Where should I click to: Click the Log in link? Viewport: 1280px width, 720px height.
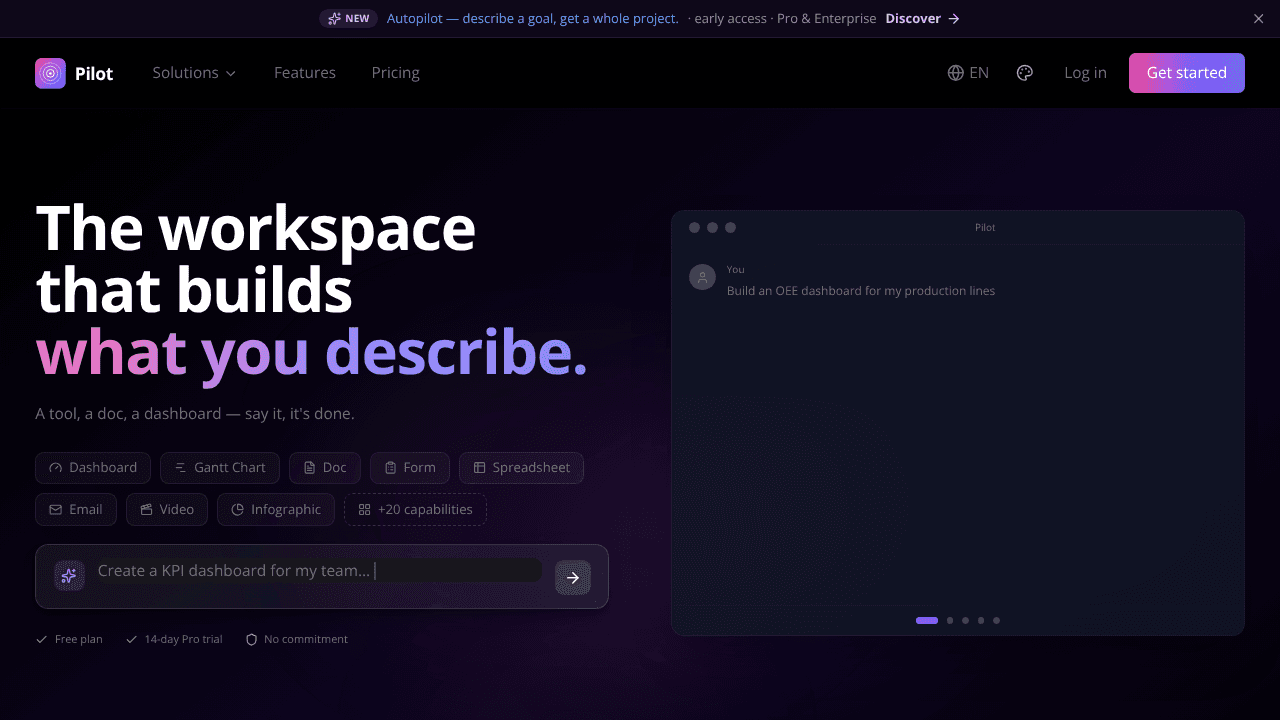(1085, 73)
